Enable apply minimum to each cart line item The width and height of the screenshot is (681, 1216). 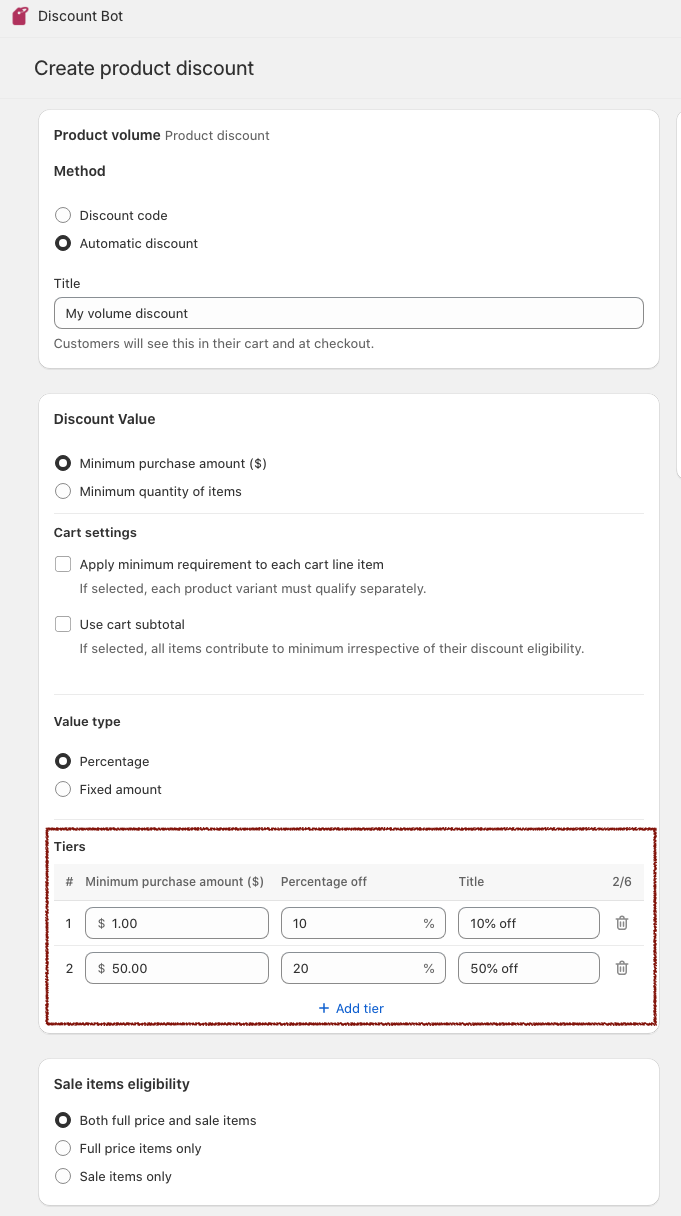[63, 564]
